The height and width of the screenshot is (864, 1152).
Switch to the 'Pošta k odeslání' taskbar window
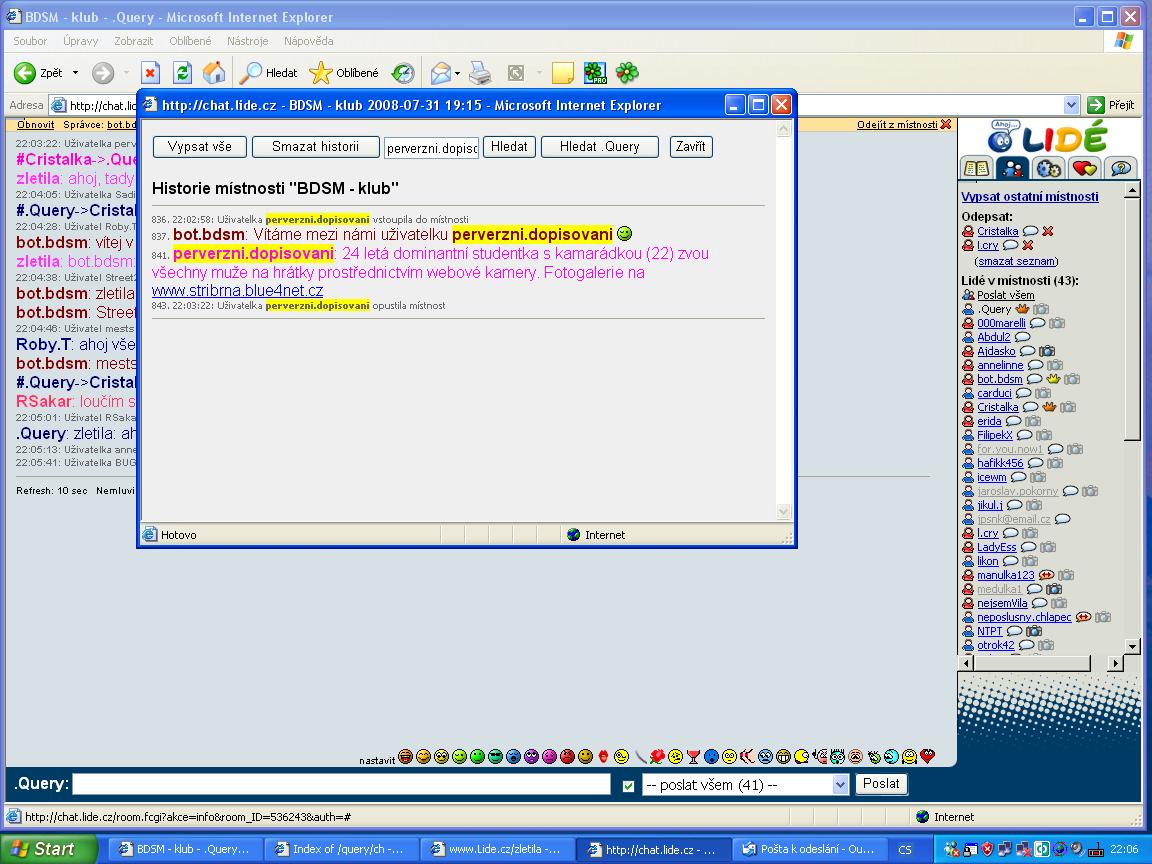point(808,849)
